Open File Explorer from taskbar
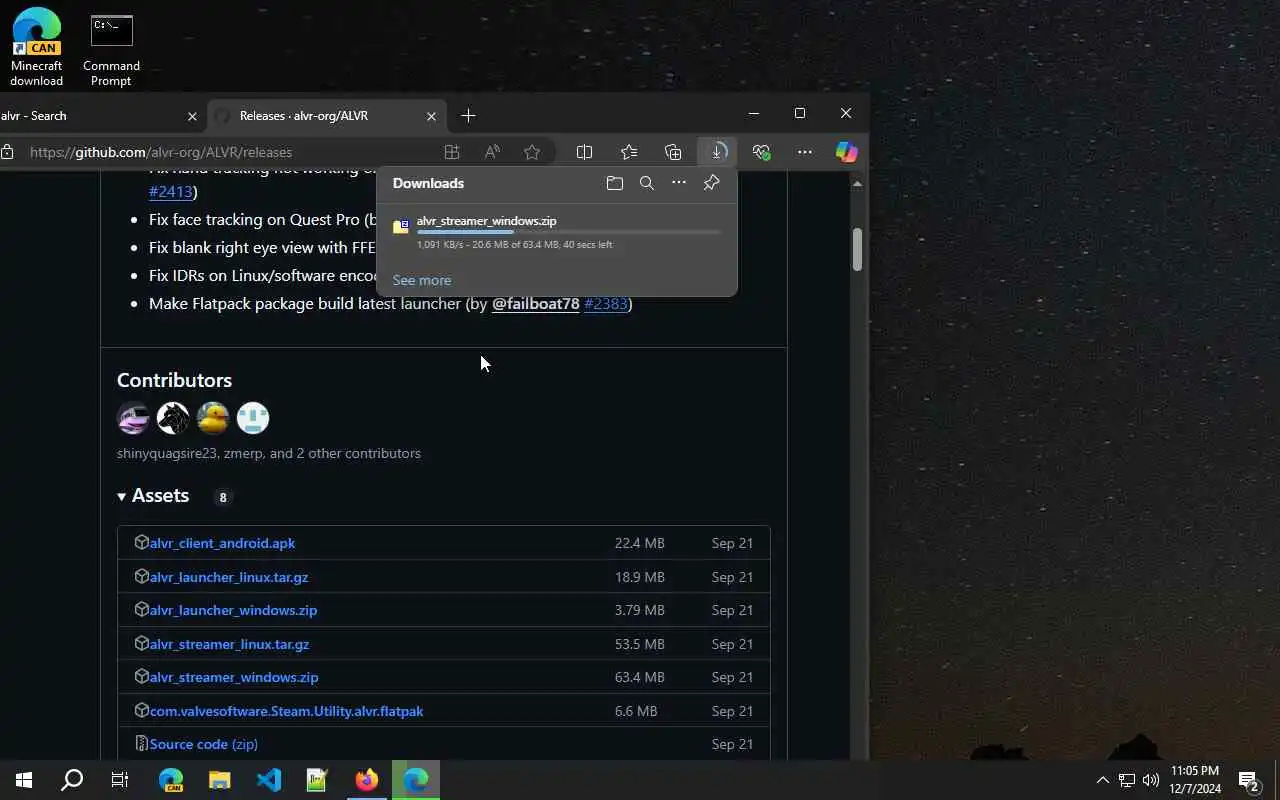1280x800 pixels. click(220, 780)
